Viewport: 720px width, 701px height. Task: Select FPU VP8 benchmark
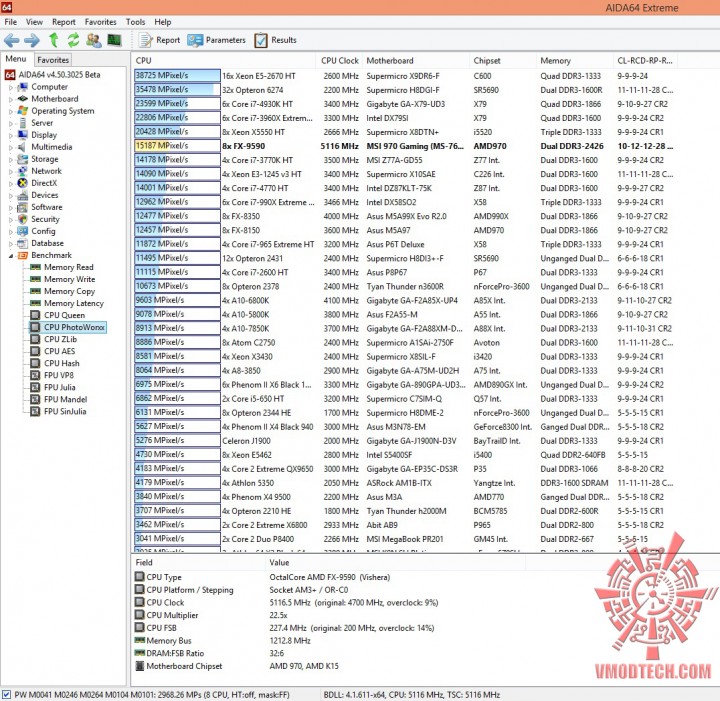(59, 375)
